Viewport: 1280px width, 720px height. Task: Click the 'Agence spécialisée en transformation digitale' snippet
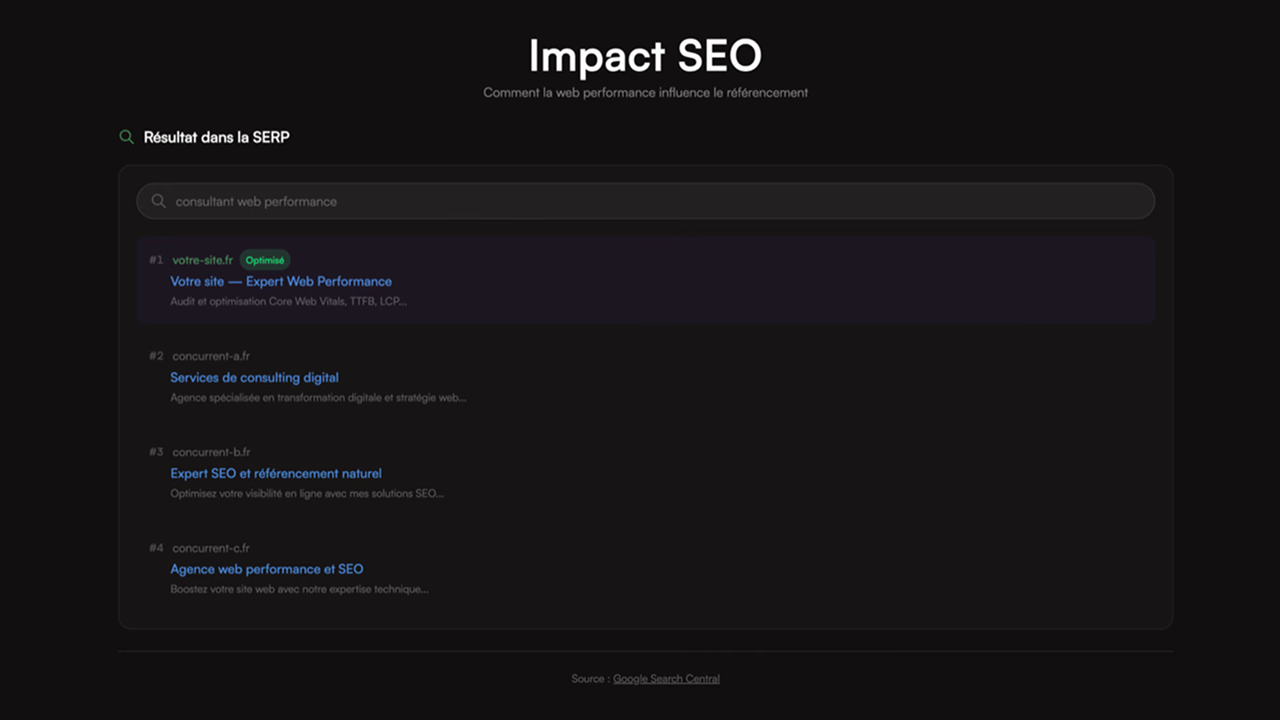coord(318,397)
